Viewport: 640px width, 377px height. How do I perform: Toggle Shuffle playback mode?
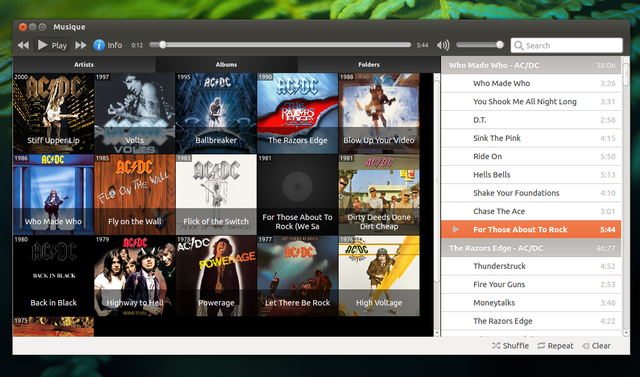click(510, 346)
